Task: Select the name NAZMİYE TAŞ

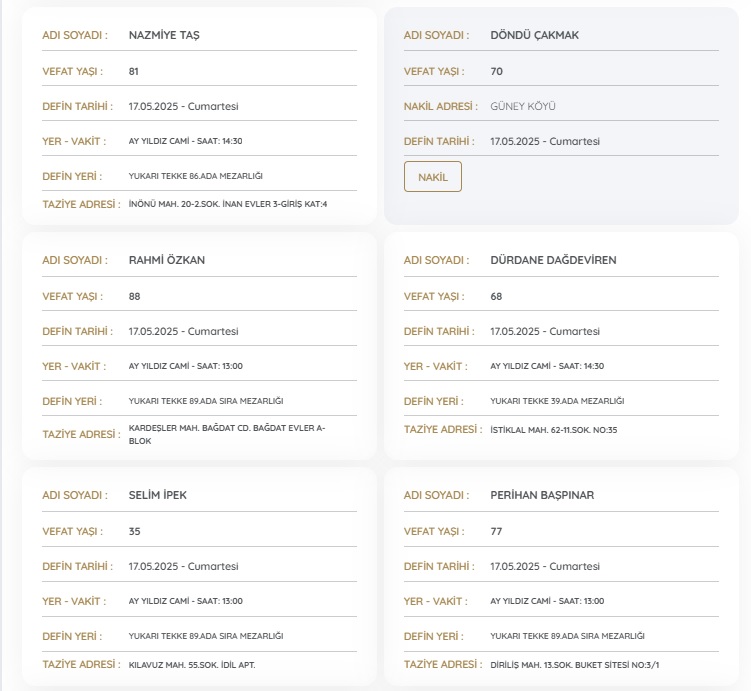Action: (164, 35)
